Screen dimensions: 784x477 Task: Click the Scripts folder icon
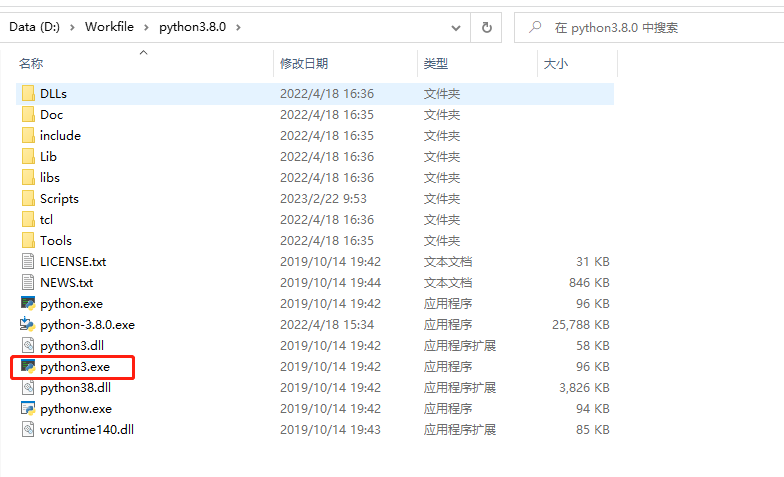click(x=28, y=198)
